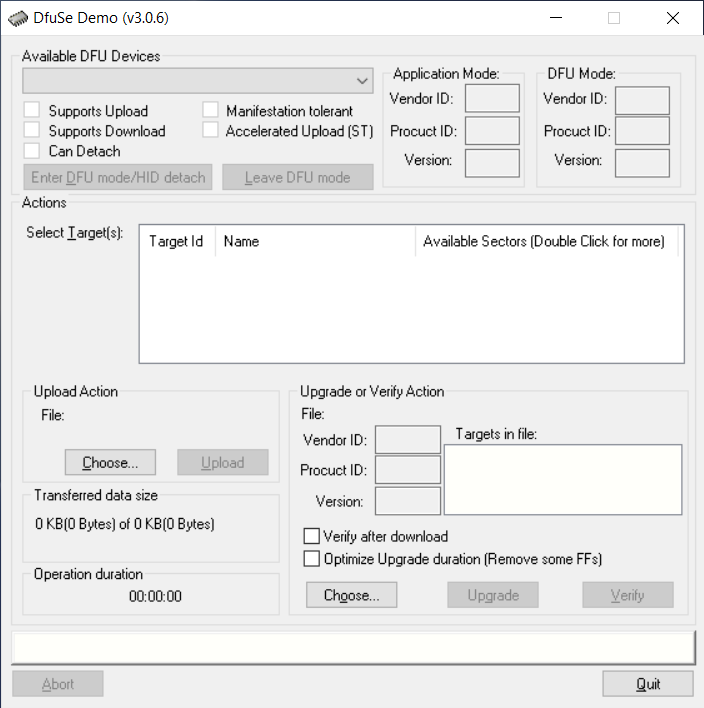704x708 pixels.
Task: Enable Accelerated Upload (ST) checkbox
Action: pos(210,131)
